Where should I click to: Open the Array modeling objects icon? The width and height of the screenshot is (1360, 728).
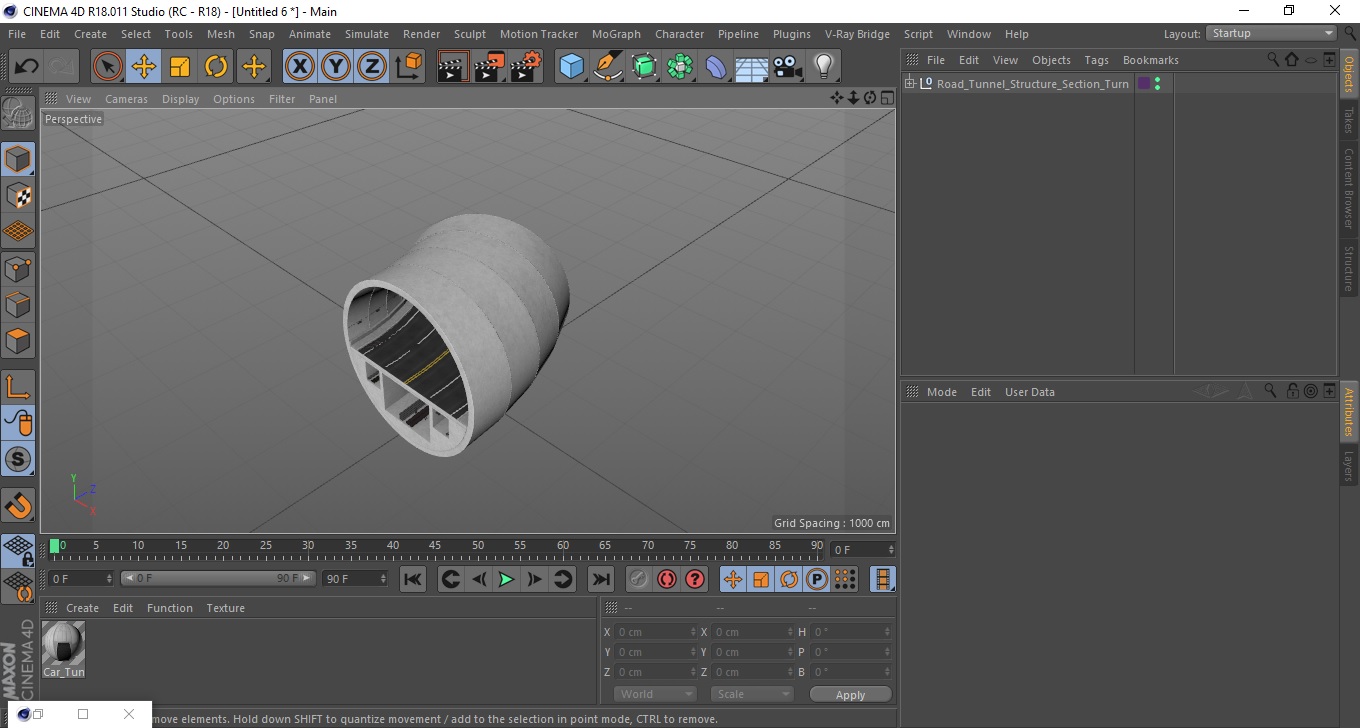pyautogui.click(x=680, y=67)
